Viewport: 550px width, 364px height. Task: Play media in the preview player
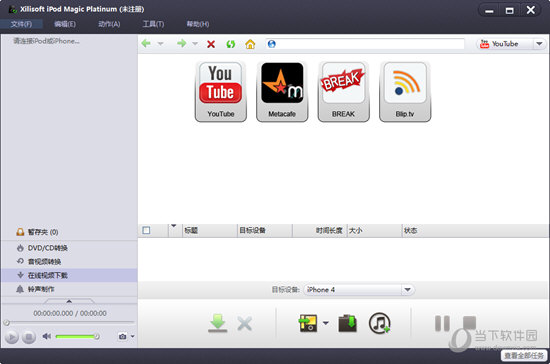tap(12, 337)
